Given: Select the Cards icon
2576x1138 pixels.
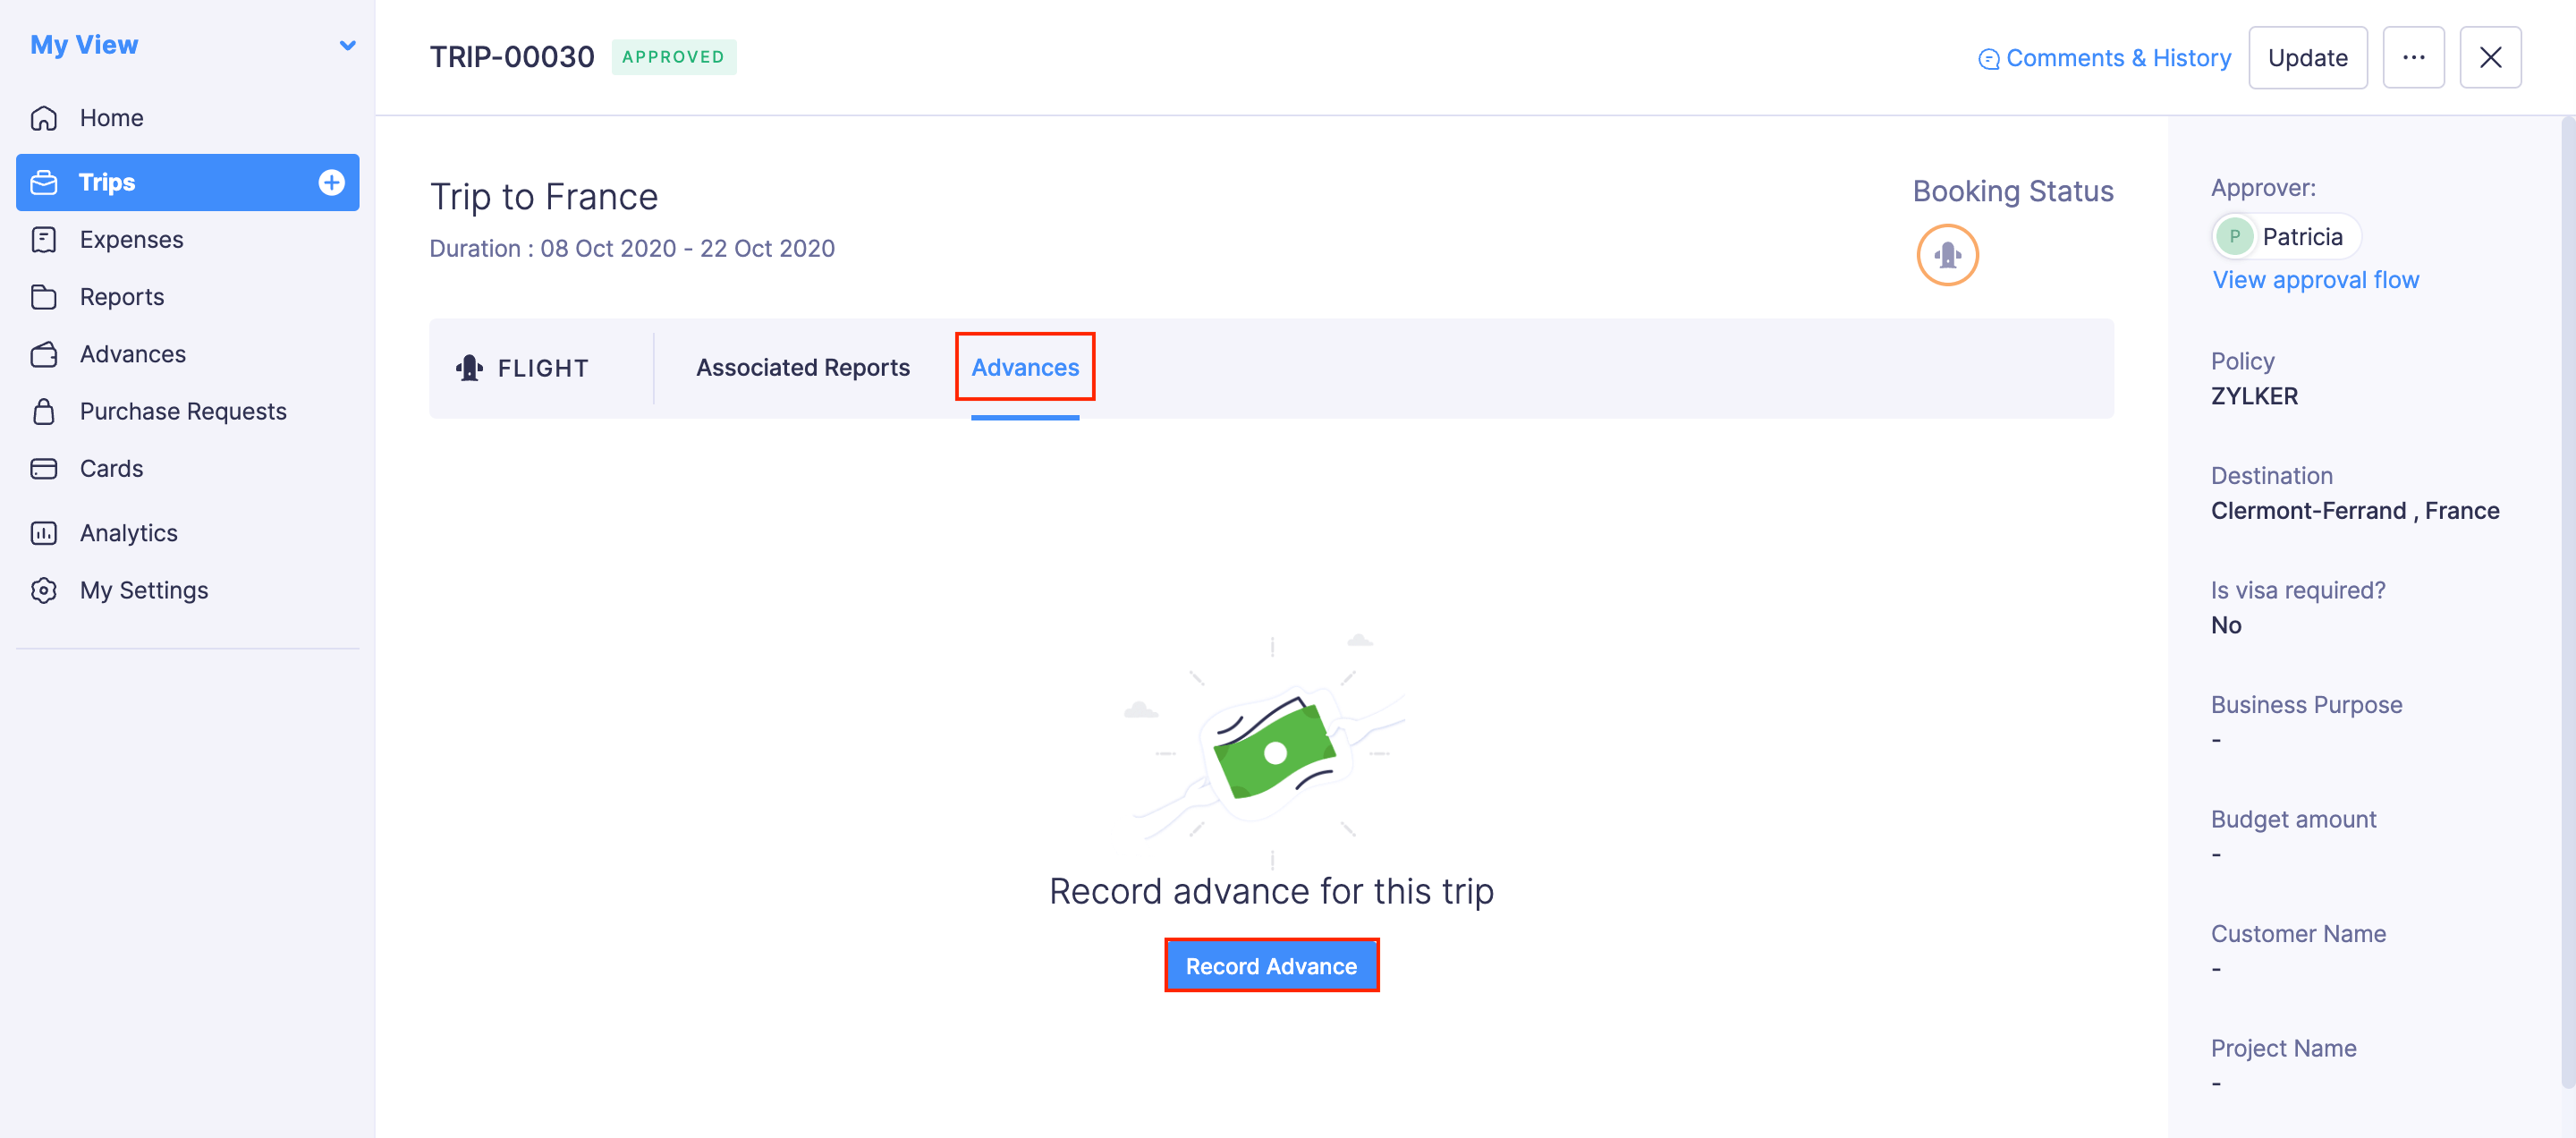Looking at the screenshot, I should click(x=44, y=468).
